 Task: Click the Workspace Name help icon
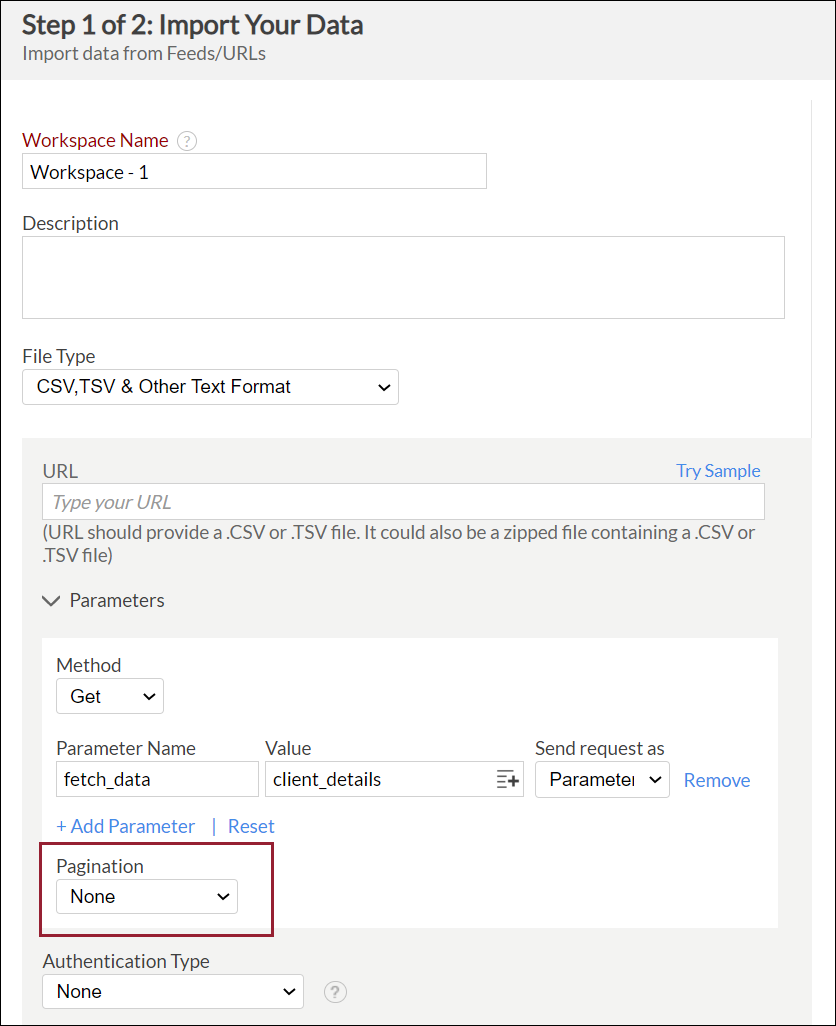187,141
